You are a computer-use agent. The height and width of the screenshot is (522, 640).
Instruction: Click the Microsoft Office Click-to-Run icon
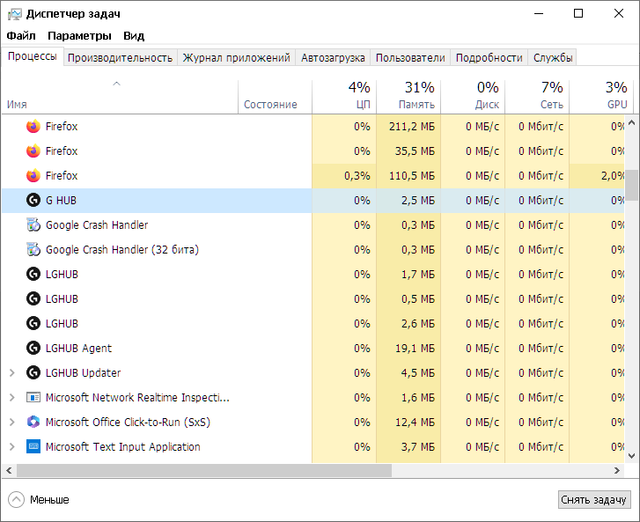click(33, 422)
